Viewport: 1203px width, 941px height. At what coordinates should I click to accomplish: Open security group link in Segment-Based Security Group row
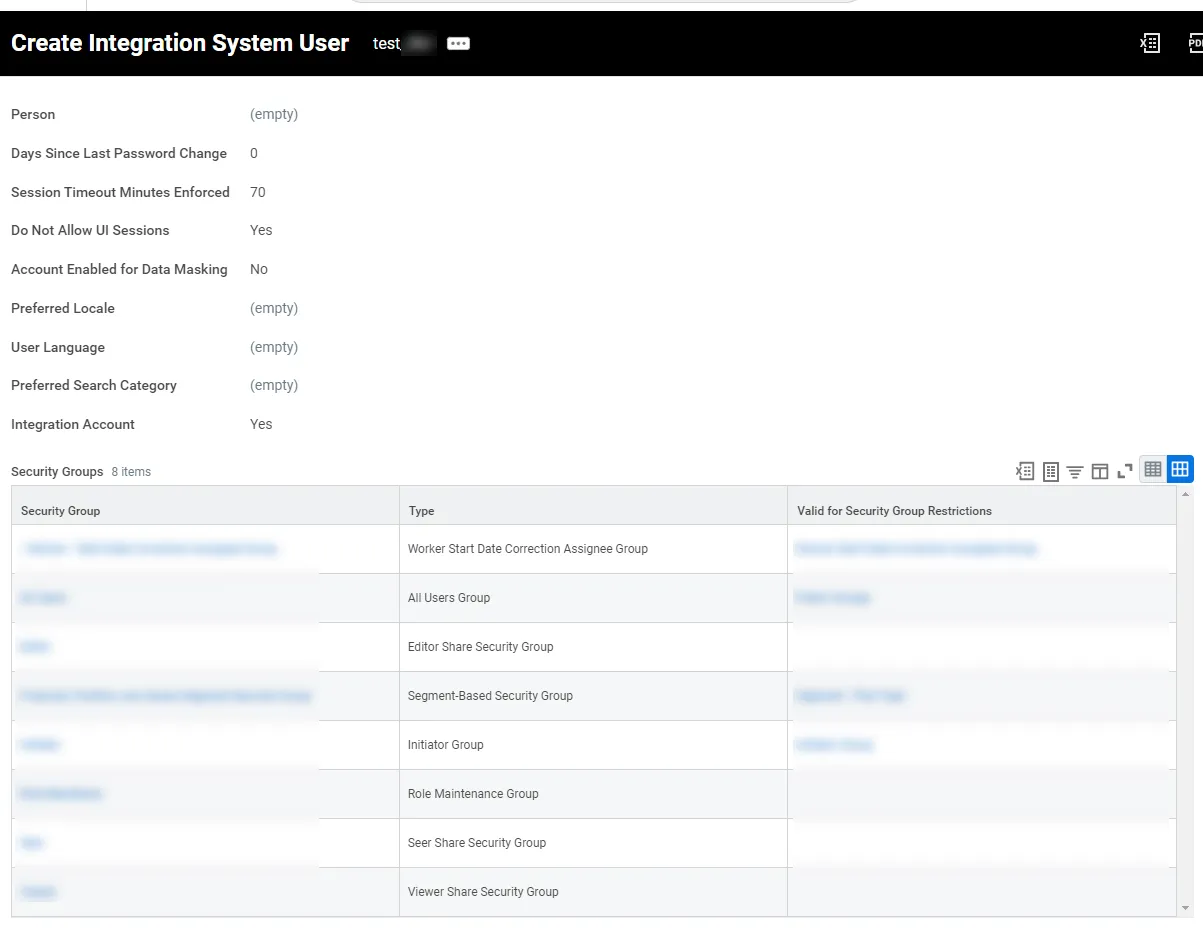pyautogui.click(x=165, y=696)
